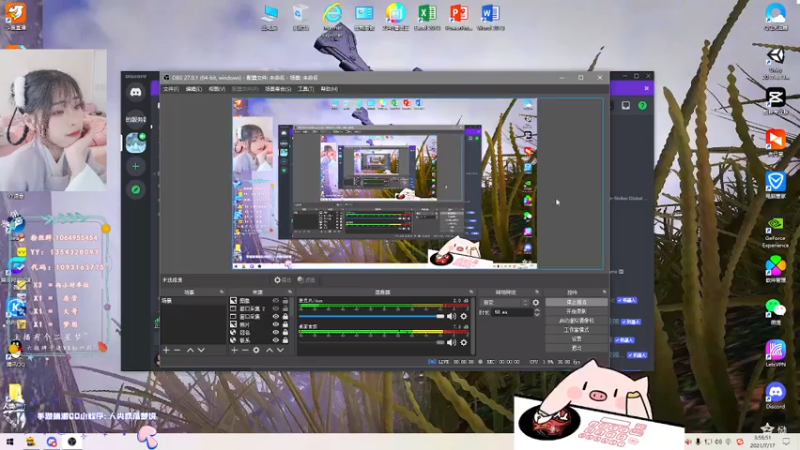Image resolution: width=800 pixels, height=450 pixels.
Task: Open the 工具(T) menu in OBS
Action: pos(306,89)
